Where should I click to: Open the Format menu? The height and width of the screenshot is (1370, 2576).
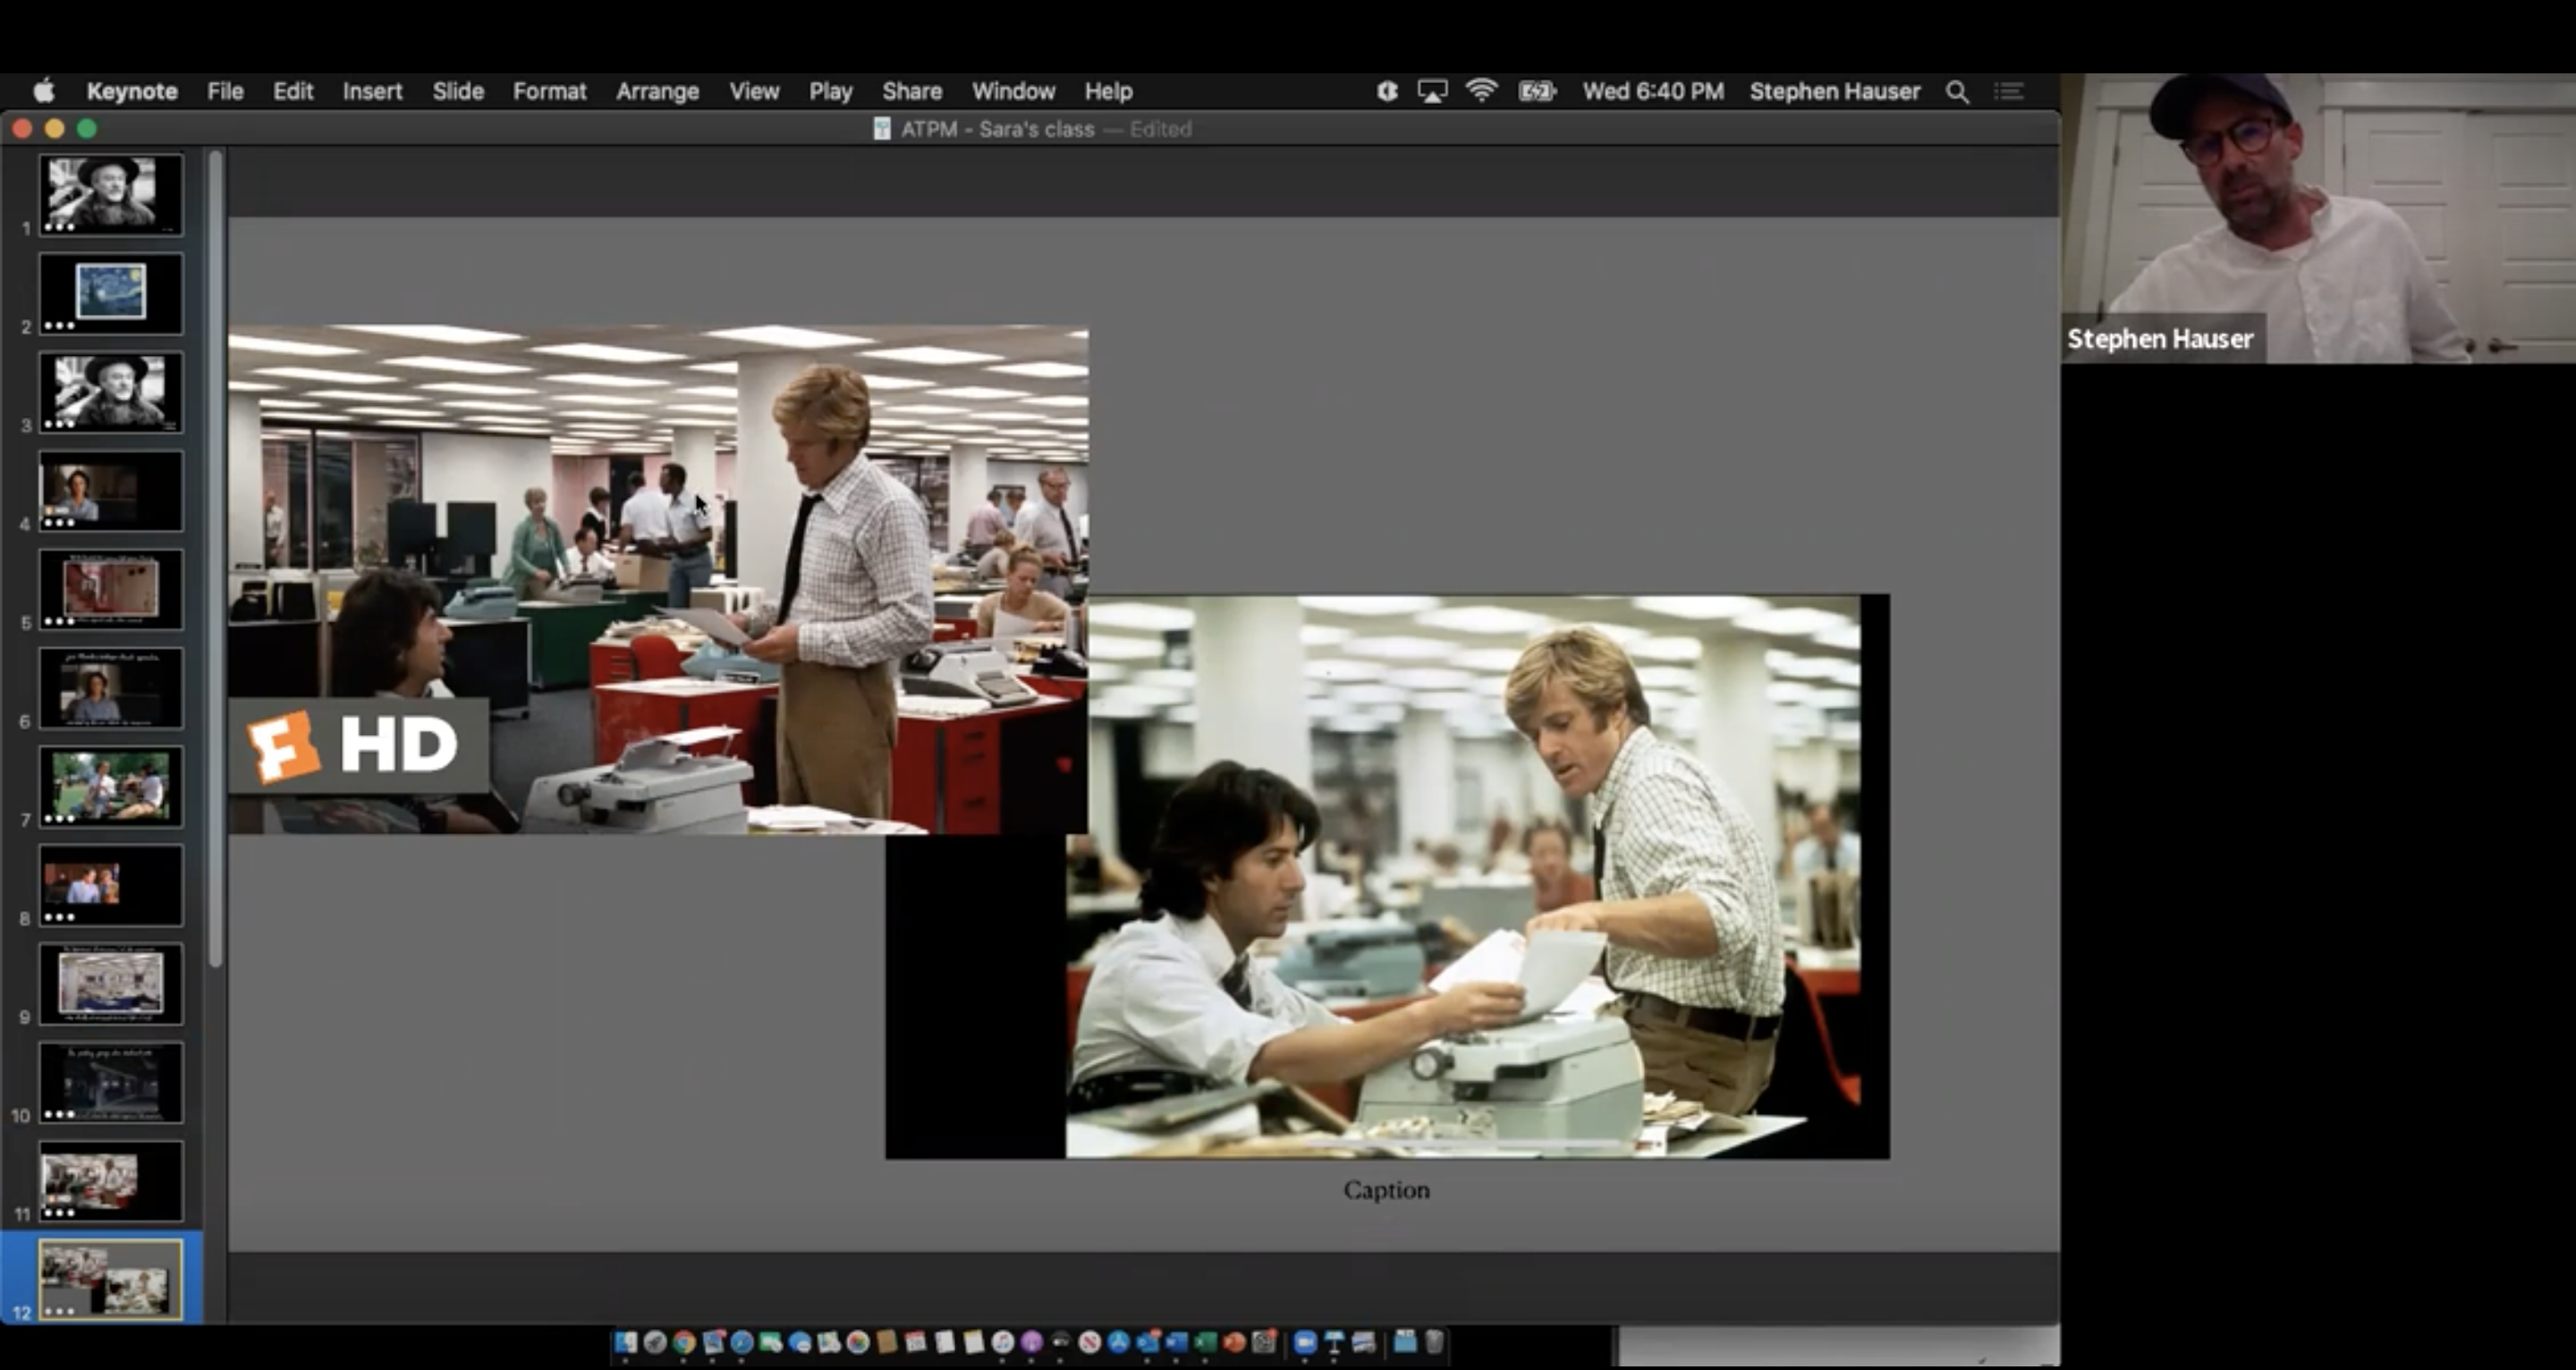pos(549,92)
